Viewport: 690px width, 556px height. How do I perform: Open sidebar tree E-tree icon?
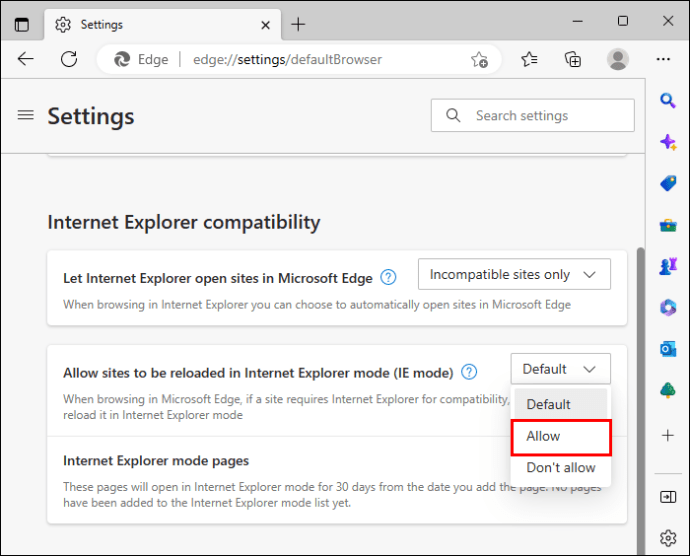click(668, 390)
